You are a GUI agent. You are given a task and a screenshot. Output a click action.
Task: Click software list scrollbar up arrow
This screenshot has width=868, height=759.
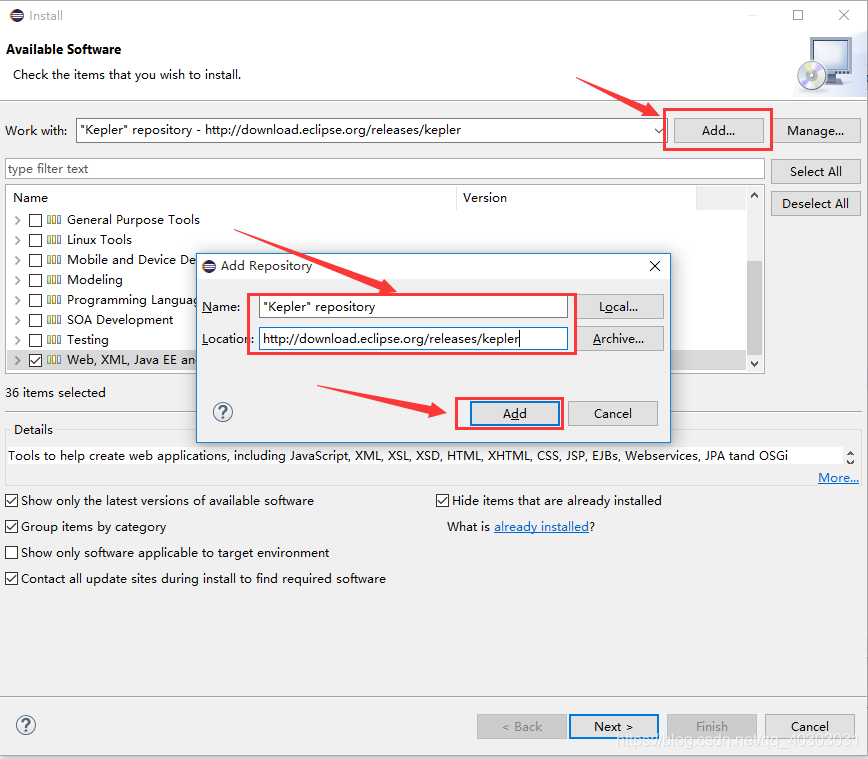(x=754, y=195)
